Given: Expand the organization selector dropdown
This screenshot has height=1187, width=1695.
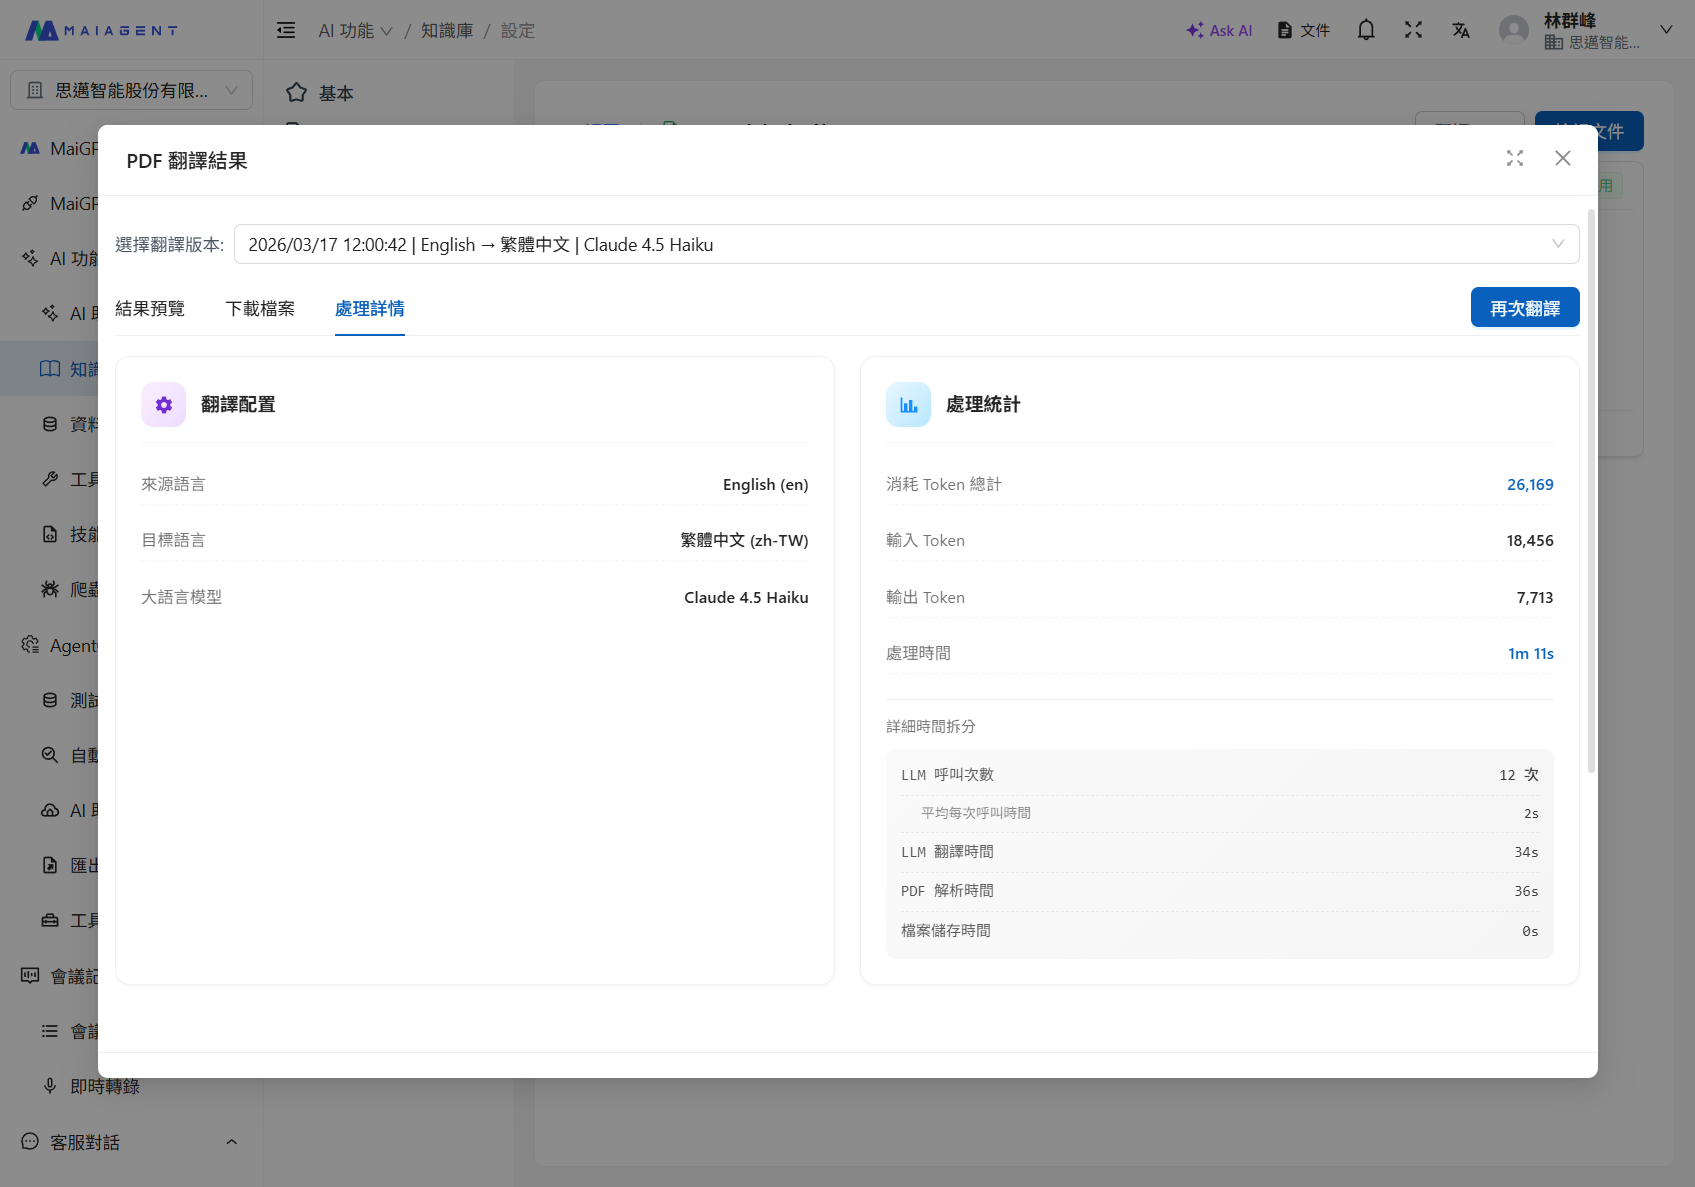Looking at the screenshot, I should (131, 90).
